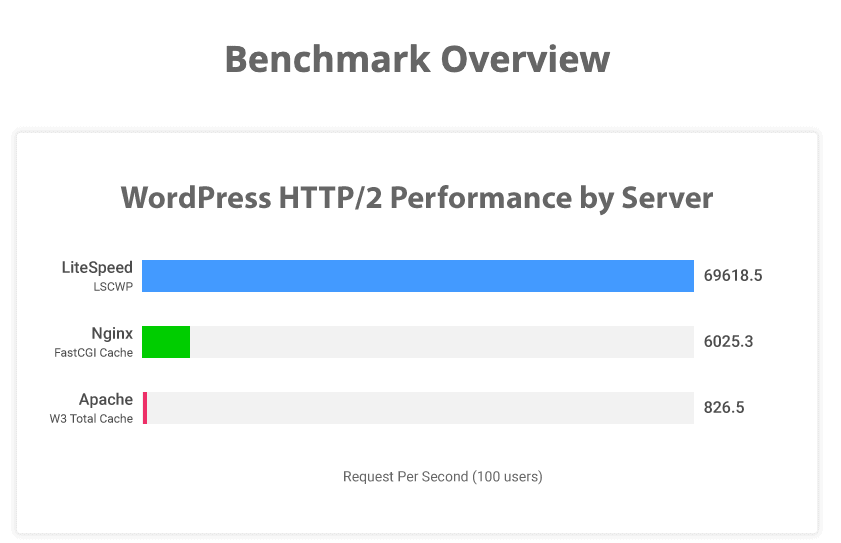Image resolution: width=841 pixels, height=543 pixels.
Task: Click the small pink Apache bar
Action: (x=145, y=408)
